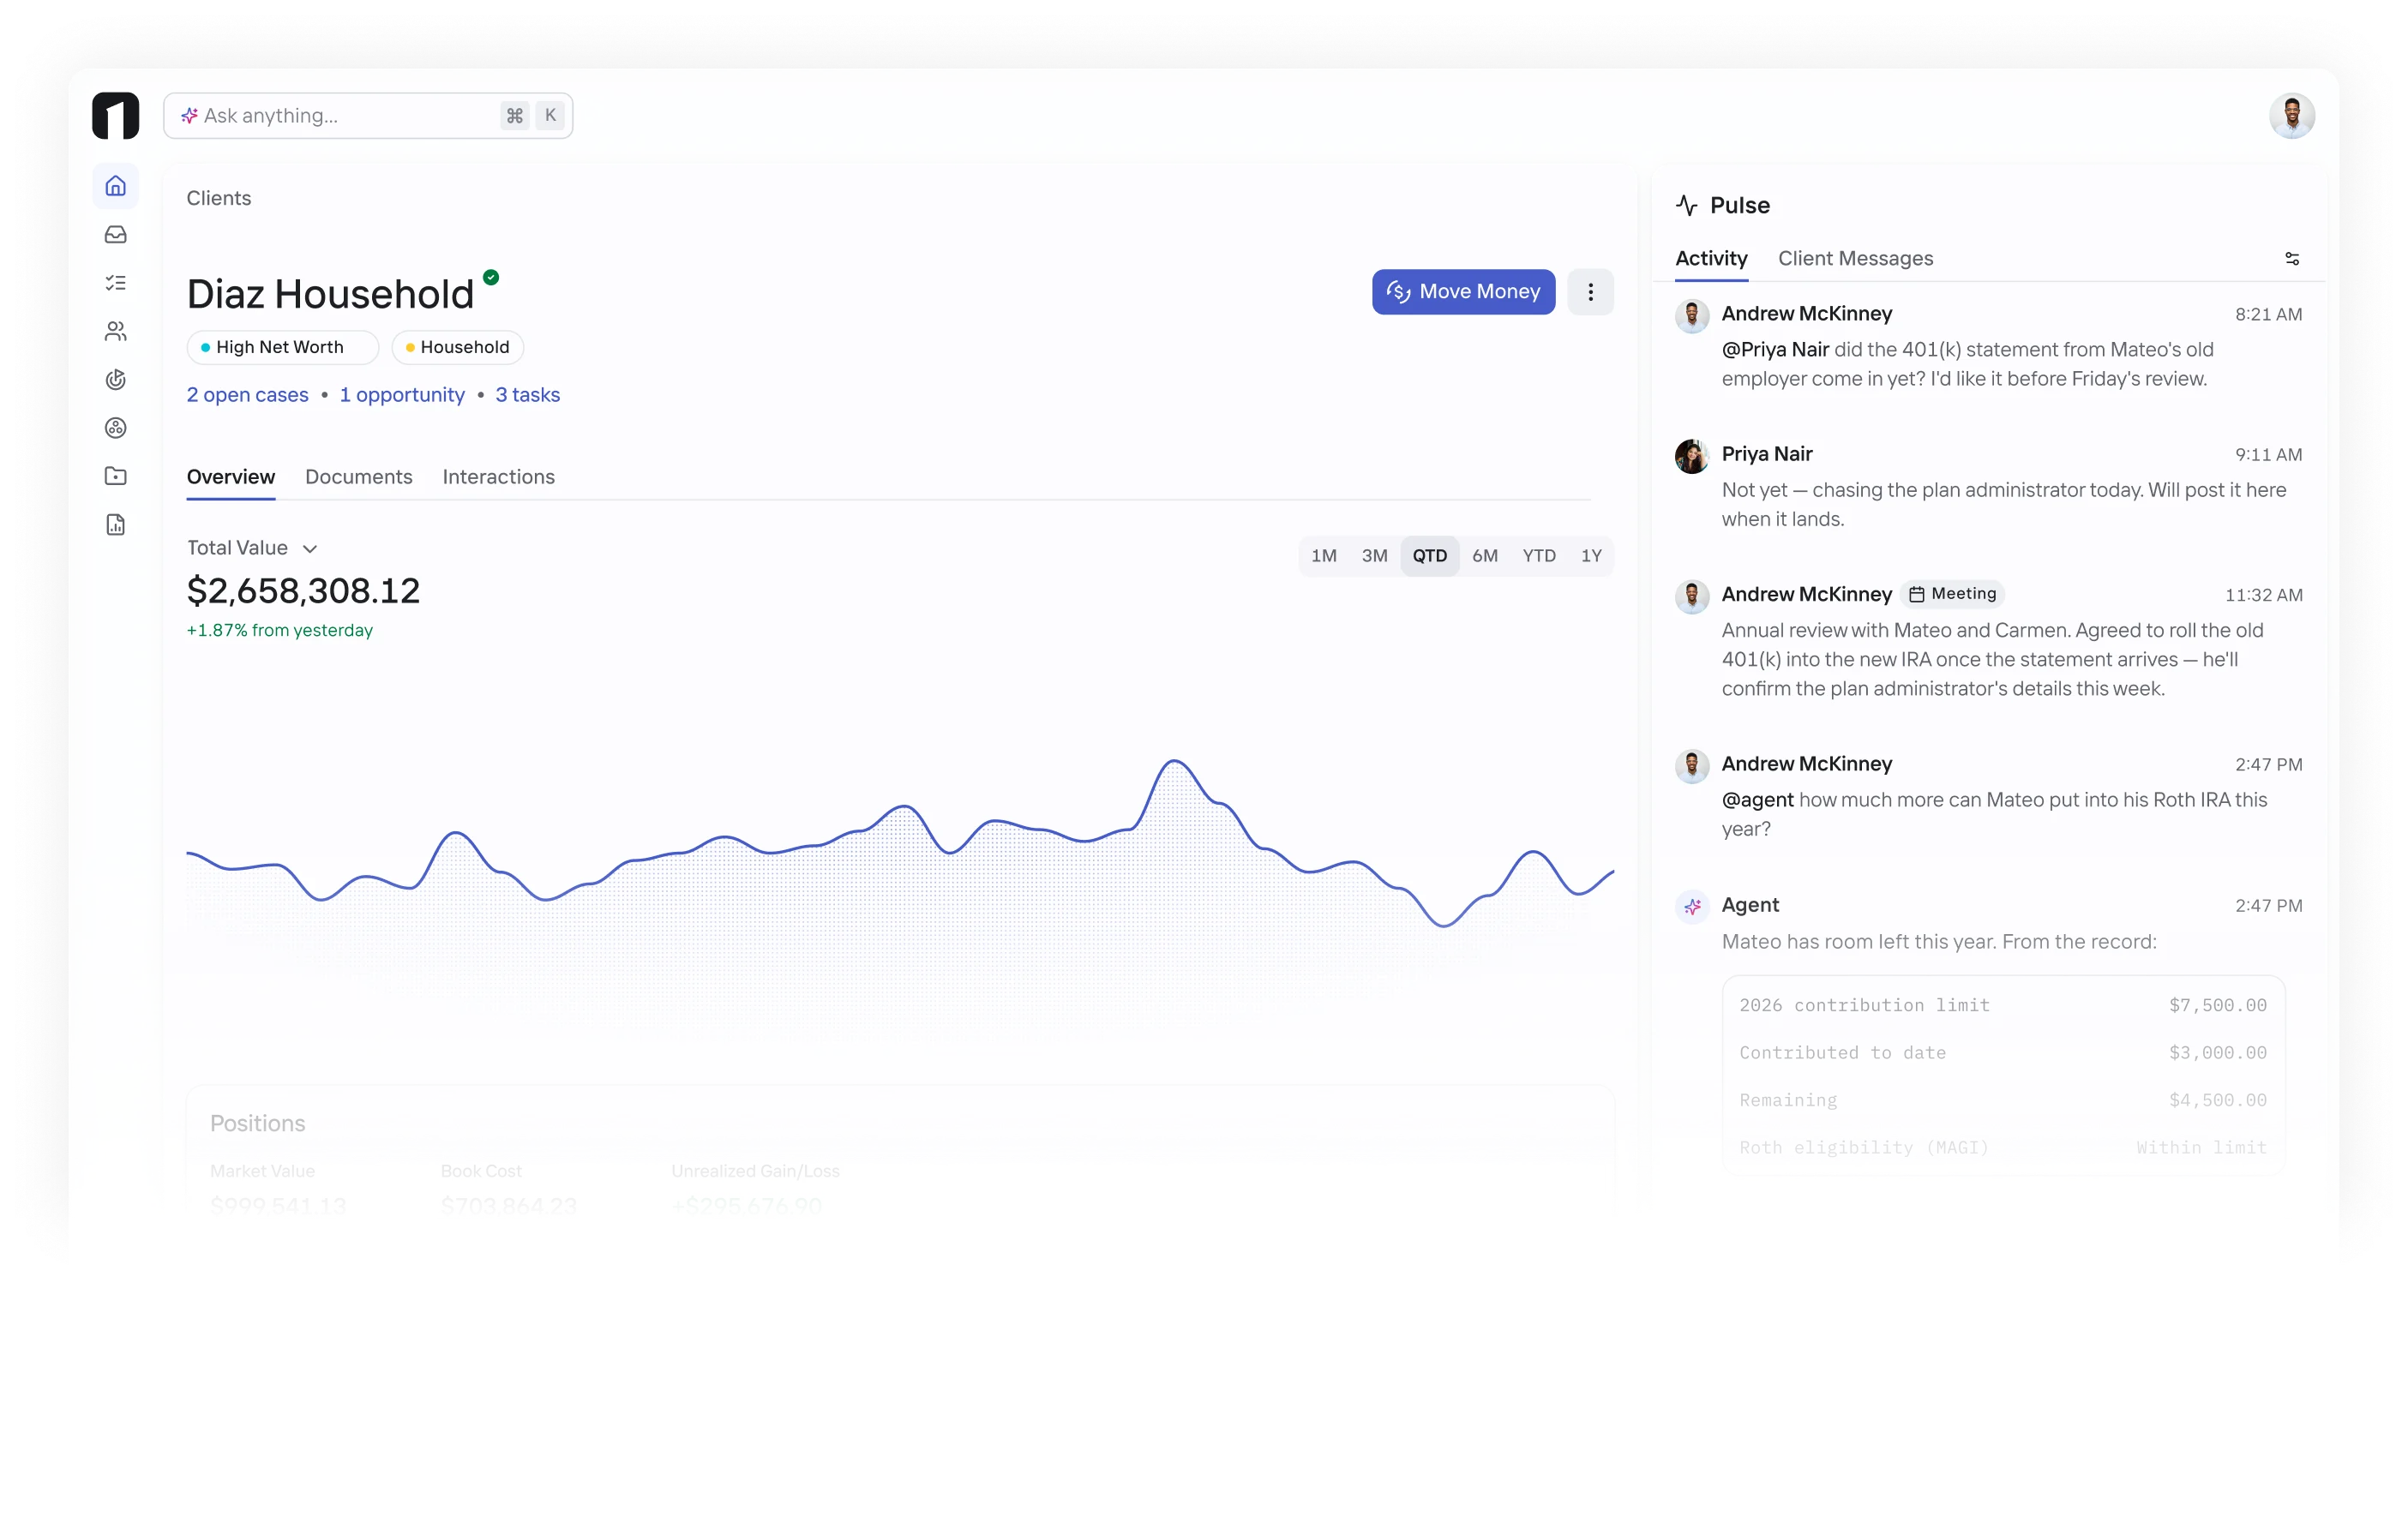Select the YTD time range
The image size is (2408, 1516).
click(x=1539, y=556)
